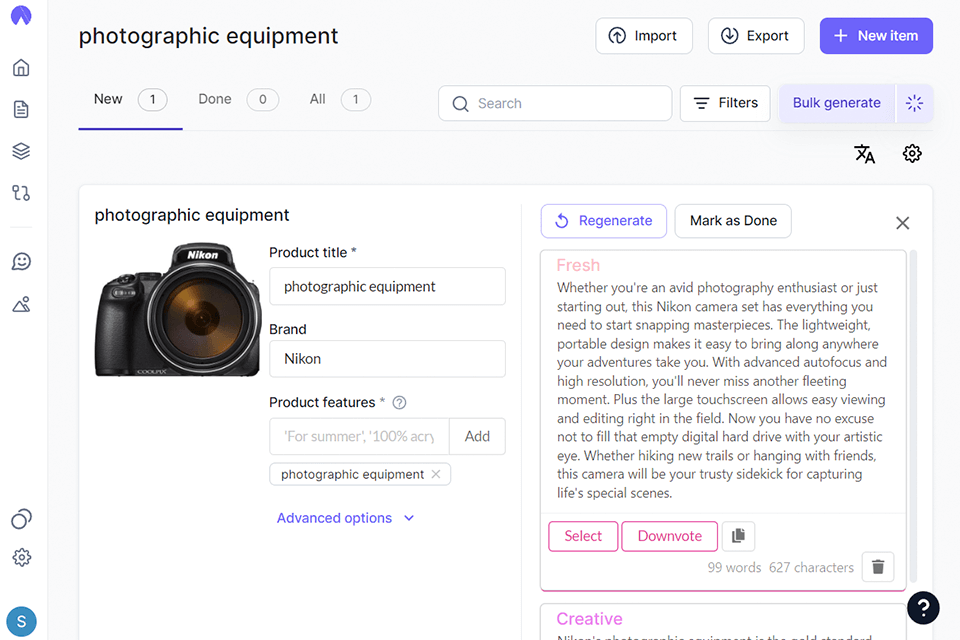The width and height of the screenshot is (960, 640).
Task: Delete the Fresh description with trash icon
Action: (x=878, y=567)
